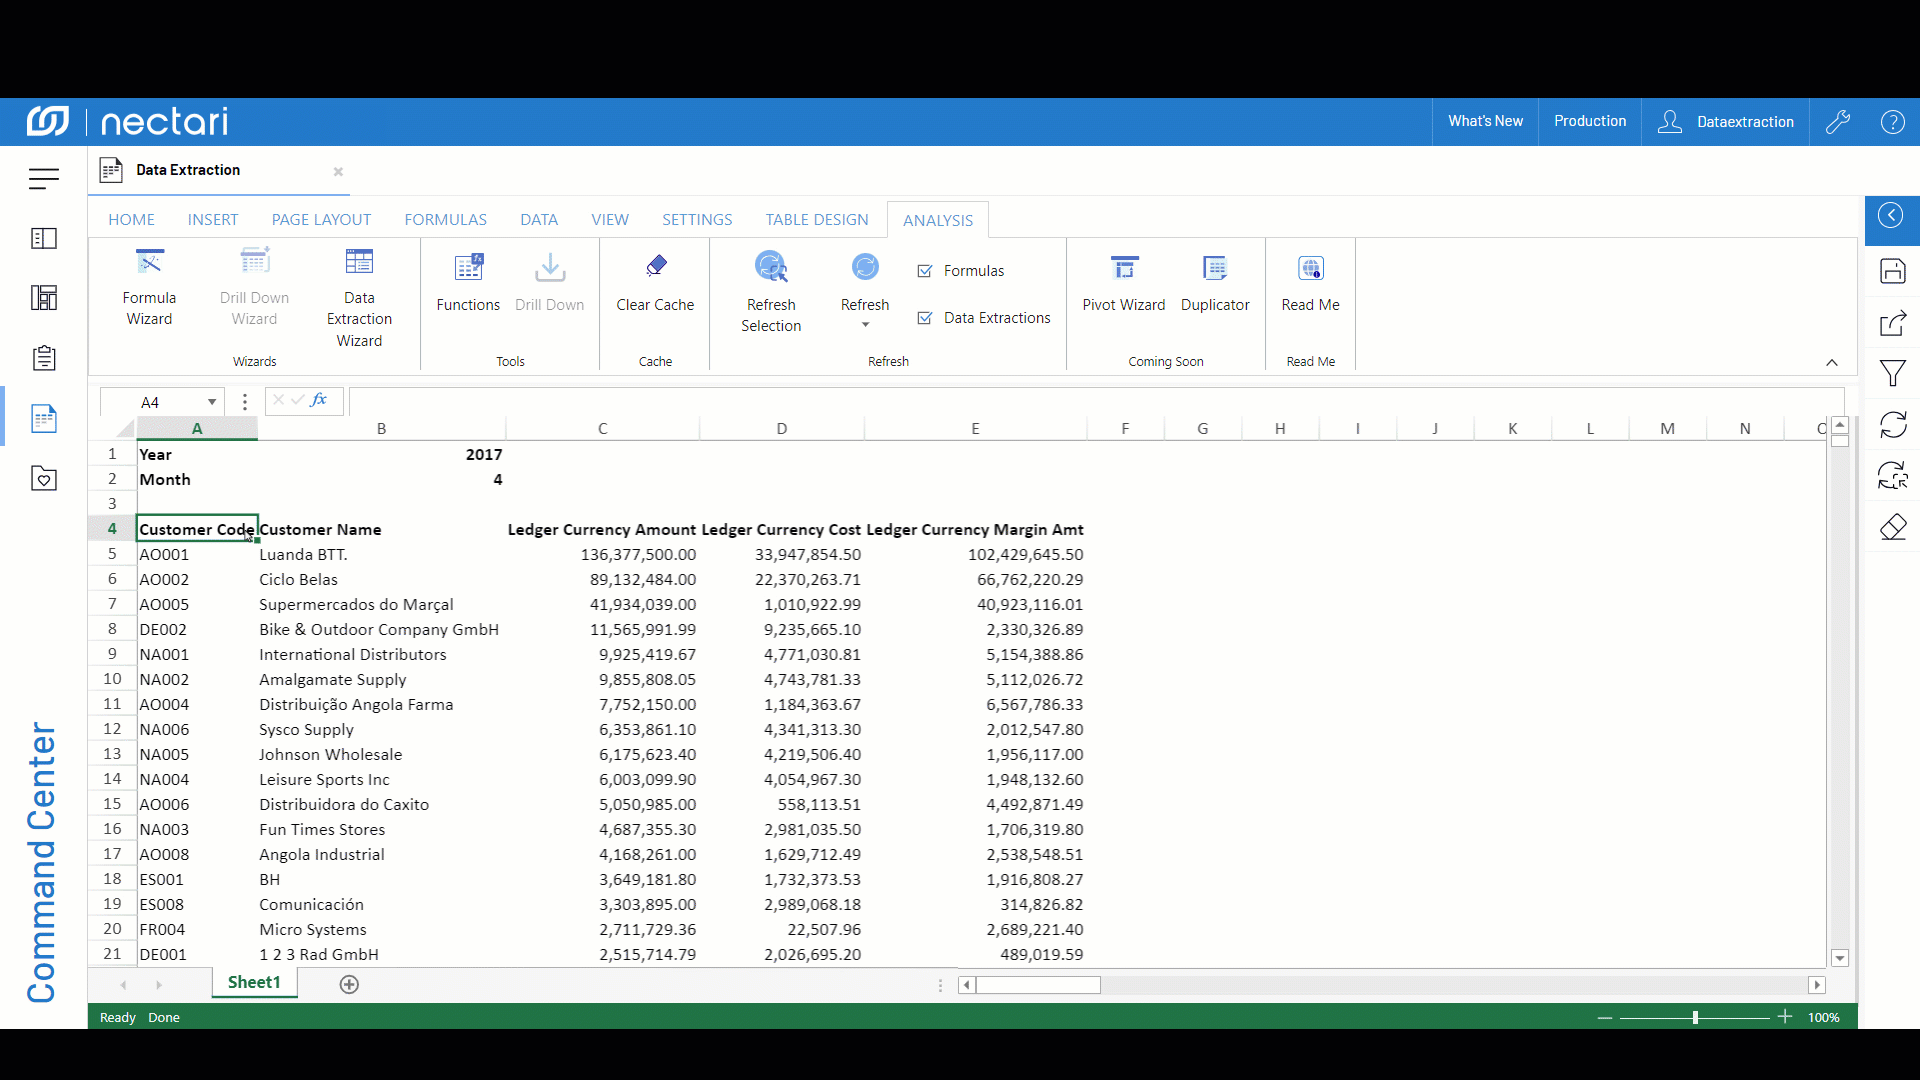Collapse the ribbon with the chevron
1920x1080 pixels.
coord(1832,362)
